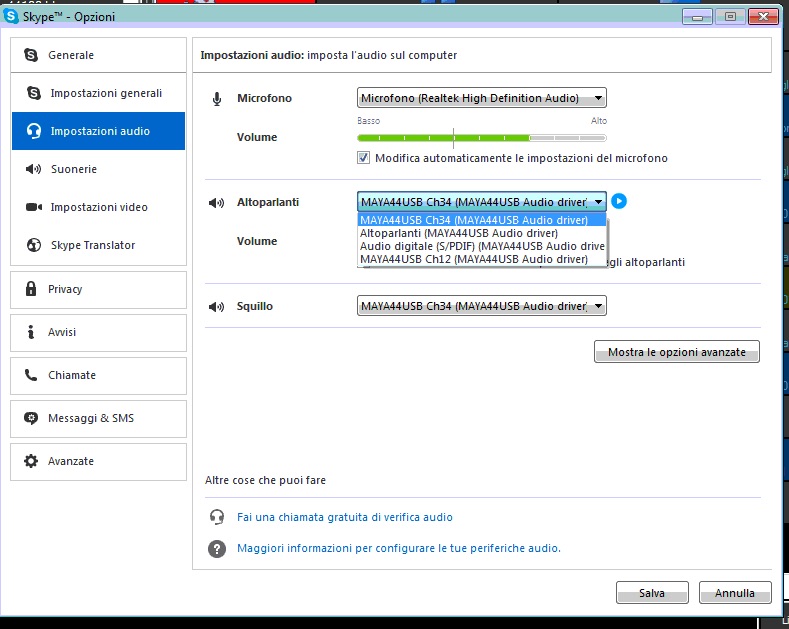Click the speaker icon beside Suonerie

tap(34, 169)
